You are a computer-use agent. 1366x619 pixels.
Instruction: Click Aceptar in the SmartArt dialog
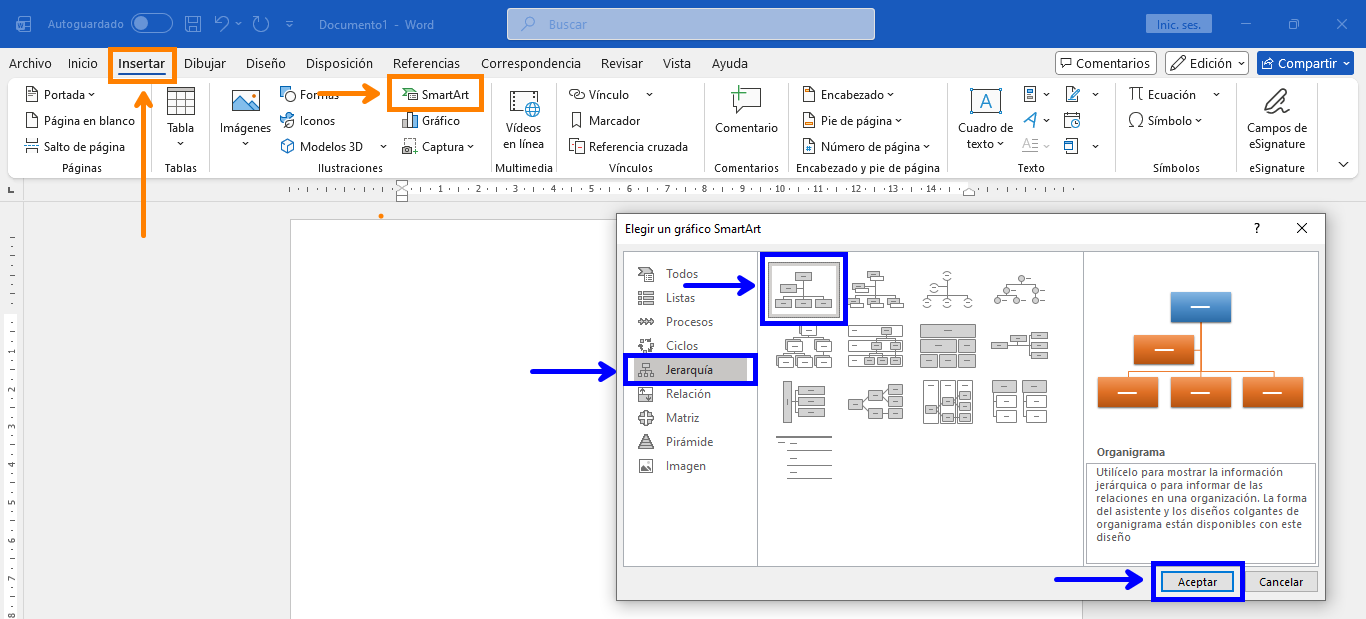point(1197,582)
